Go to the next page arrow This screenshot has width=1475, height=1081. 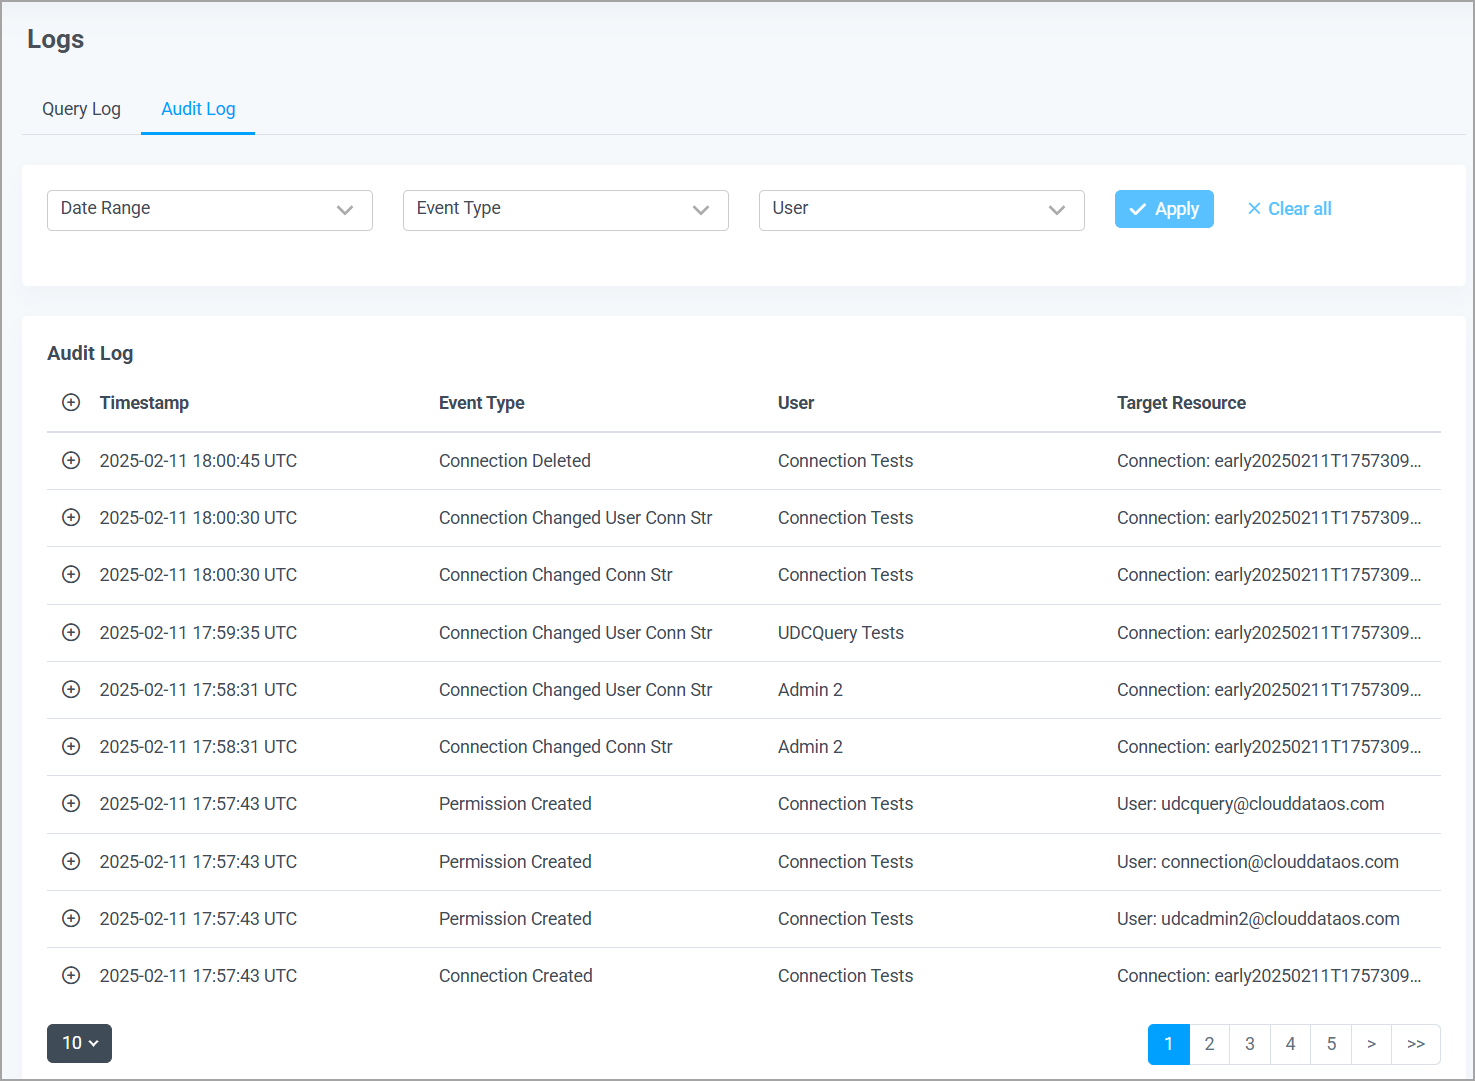click(x=1372, y=1044)
